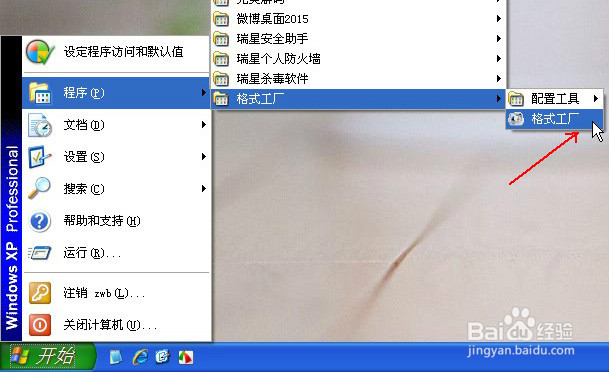Click the 瑞星安全助手 label
This screenshot has height=372, width=609.
point(272,39)
